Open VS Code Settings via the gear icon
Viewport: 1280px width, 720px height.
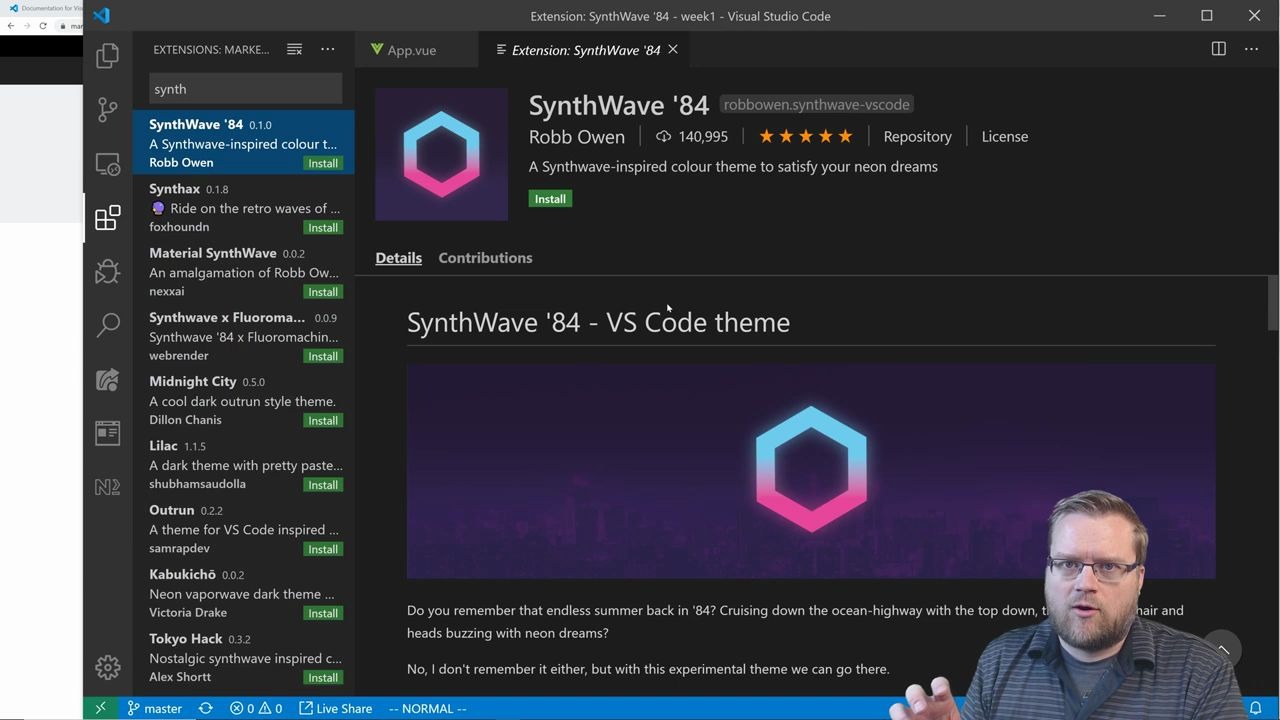point(107,666)
